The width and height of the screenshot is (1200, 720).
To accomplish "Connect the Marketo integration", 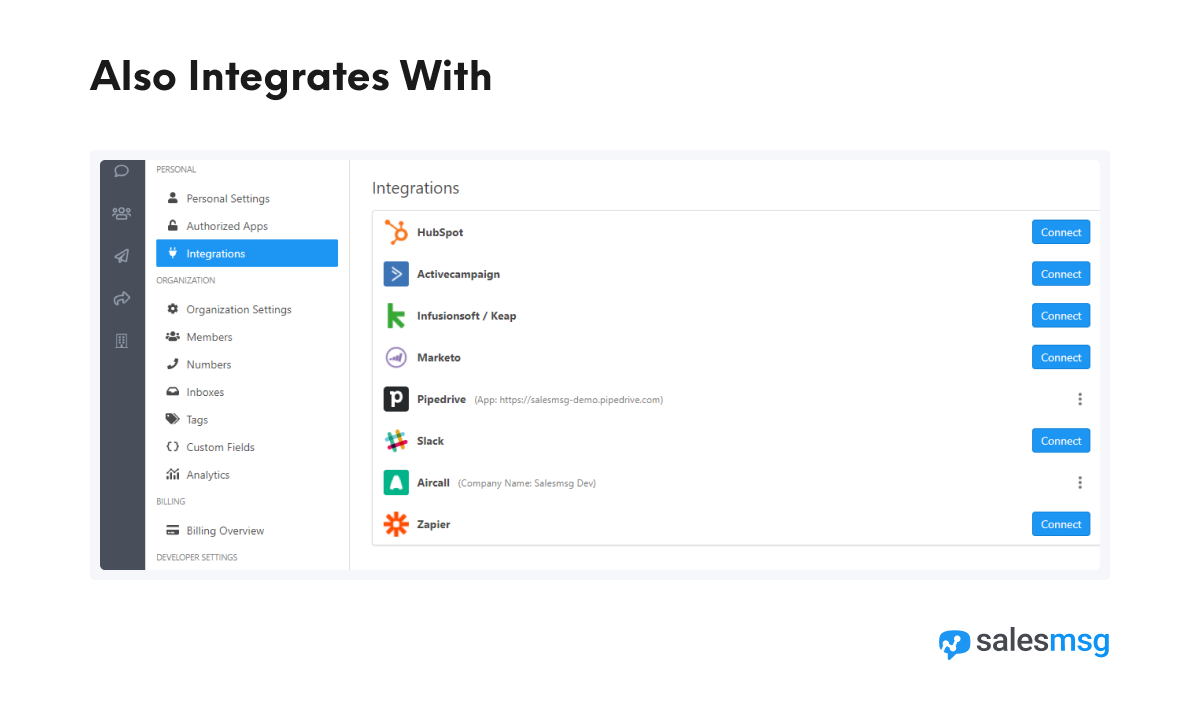I will (x=1061, y=357).
